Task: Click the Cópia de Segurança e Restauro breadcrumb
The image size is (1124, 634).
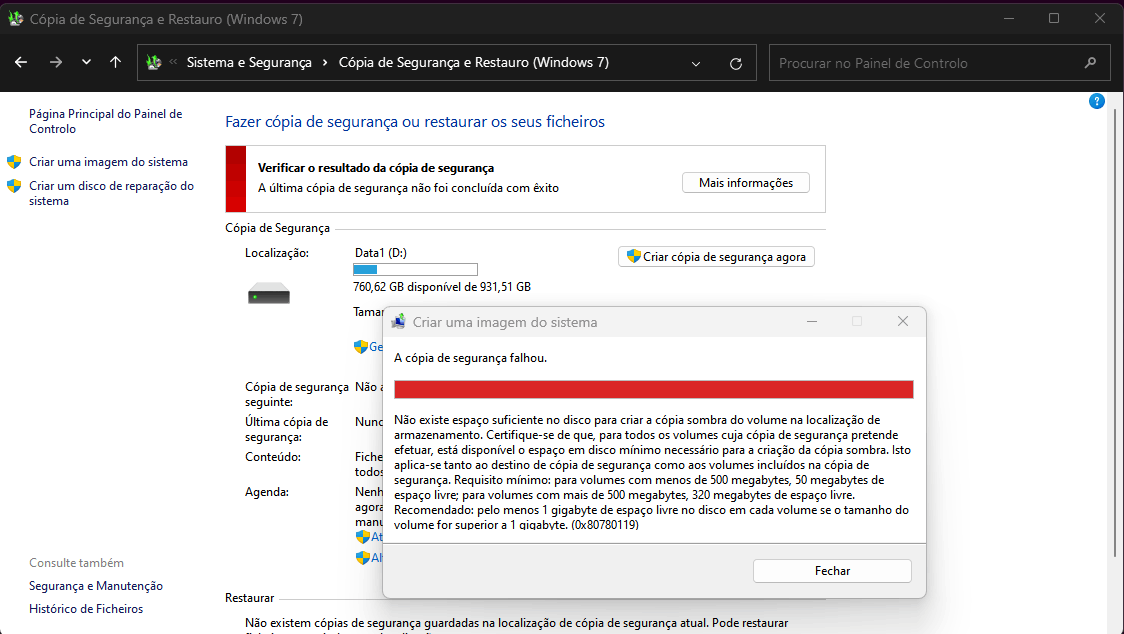Action: pyautogui.click(x=473, y=62)
